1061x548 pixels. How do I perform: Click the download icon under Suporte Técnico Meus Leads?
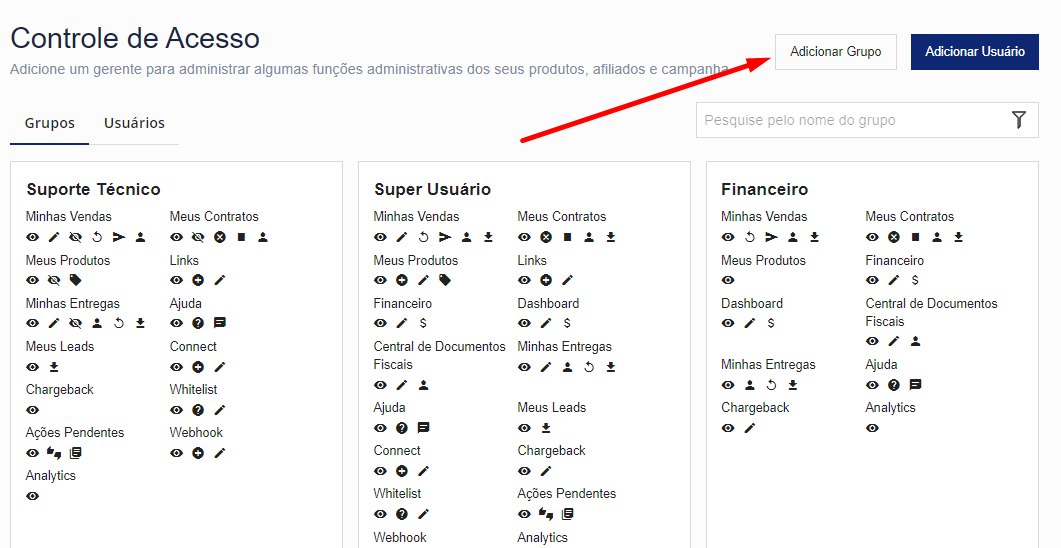click(54, 367)
